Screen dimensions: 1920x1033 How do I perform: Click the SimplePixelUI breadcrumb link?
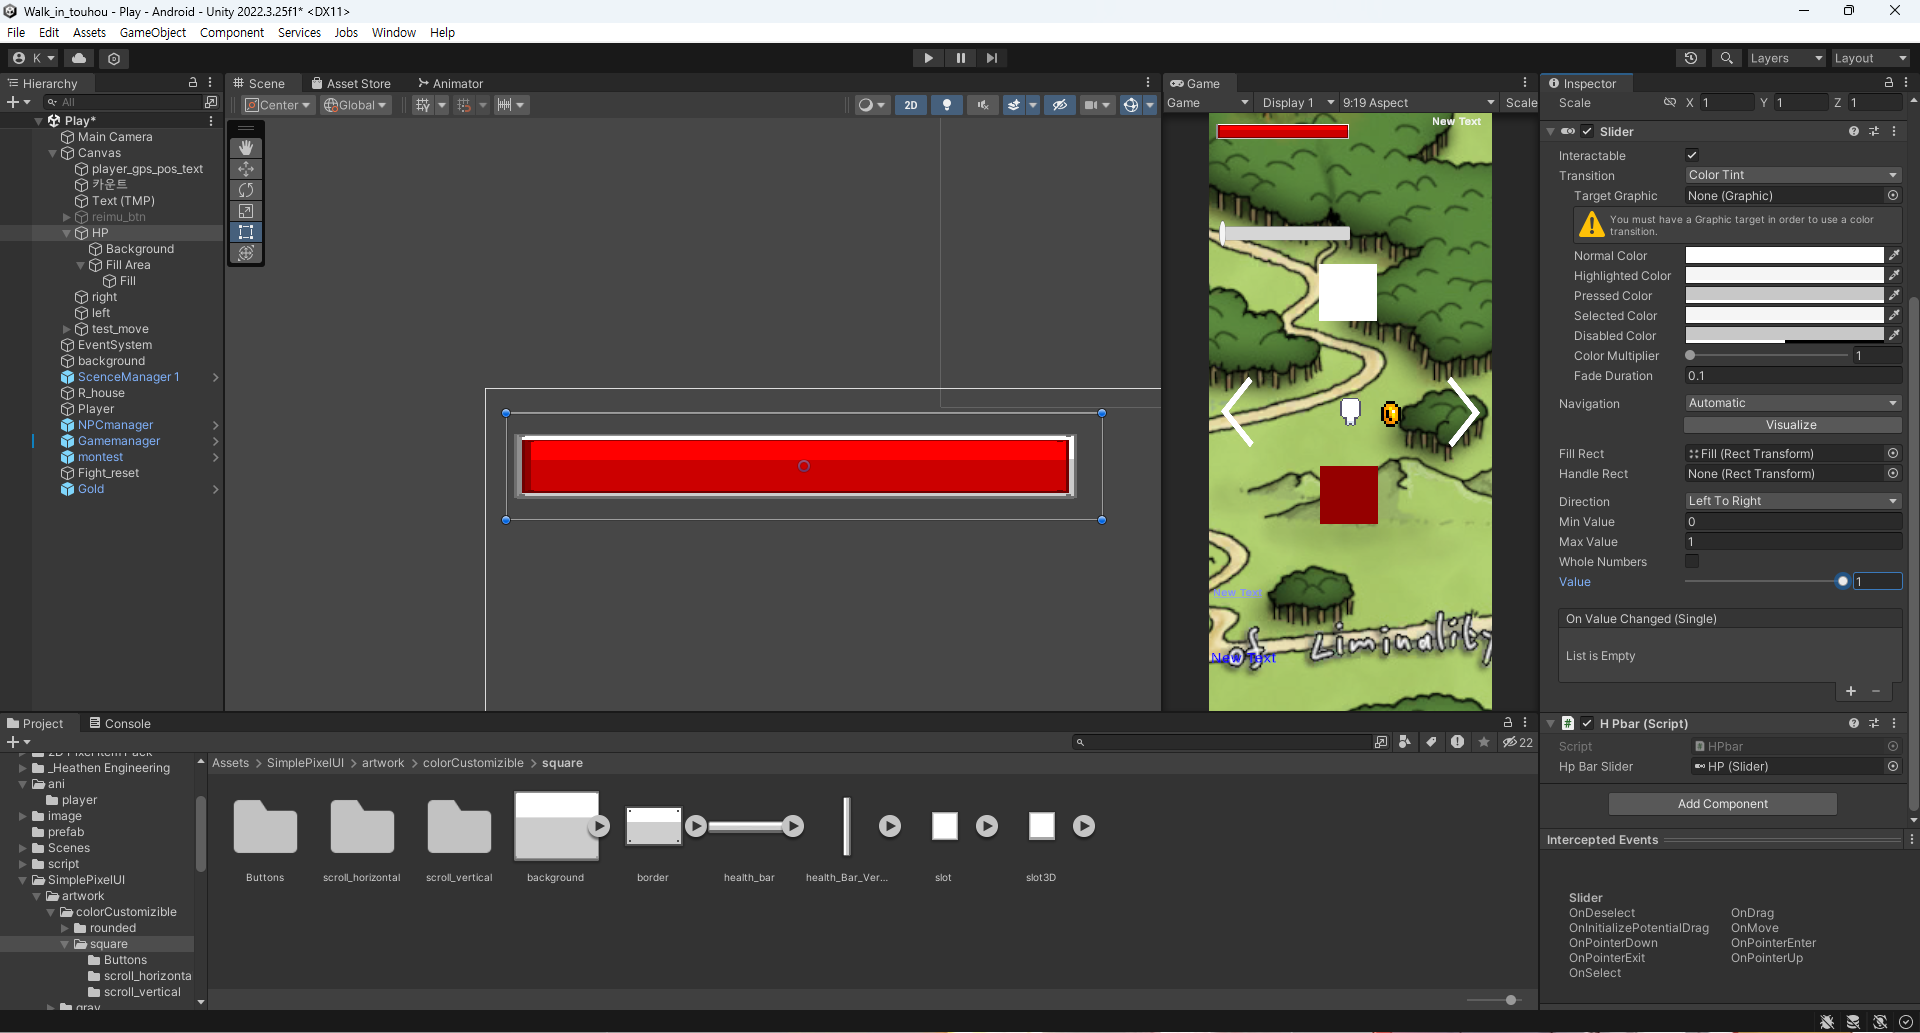tap(305, 763)
